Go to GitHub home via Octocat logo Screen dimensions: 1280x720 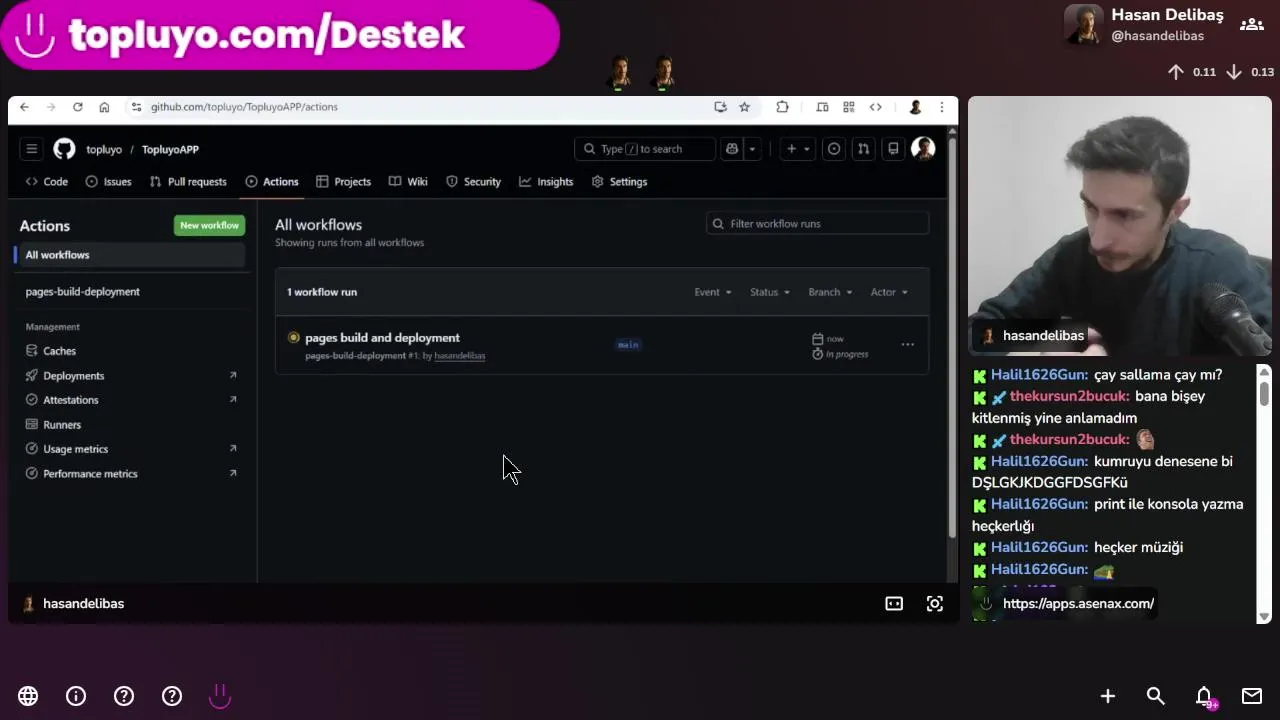pos(64,149)
